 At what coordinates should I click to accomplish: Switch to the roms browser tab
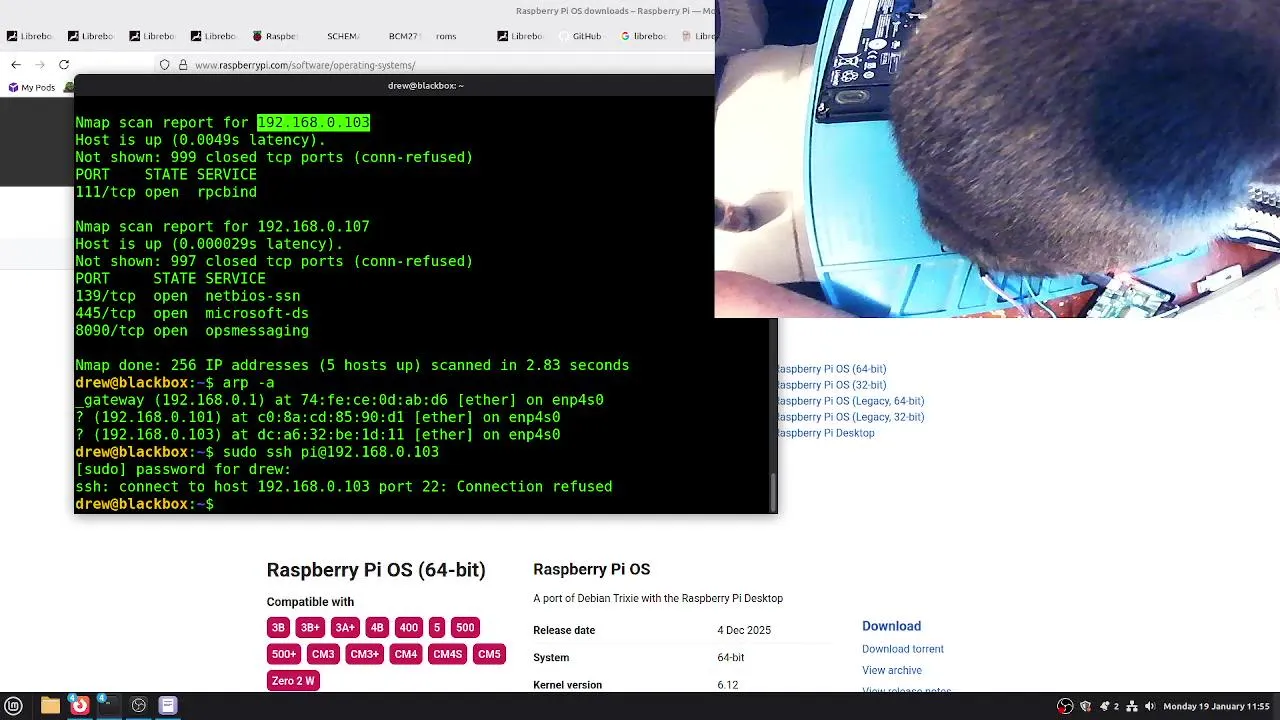(x=446, y=36)
